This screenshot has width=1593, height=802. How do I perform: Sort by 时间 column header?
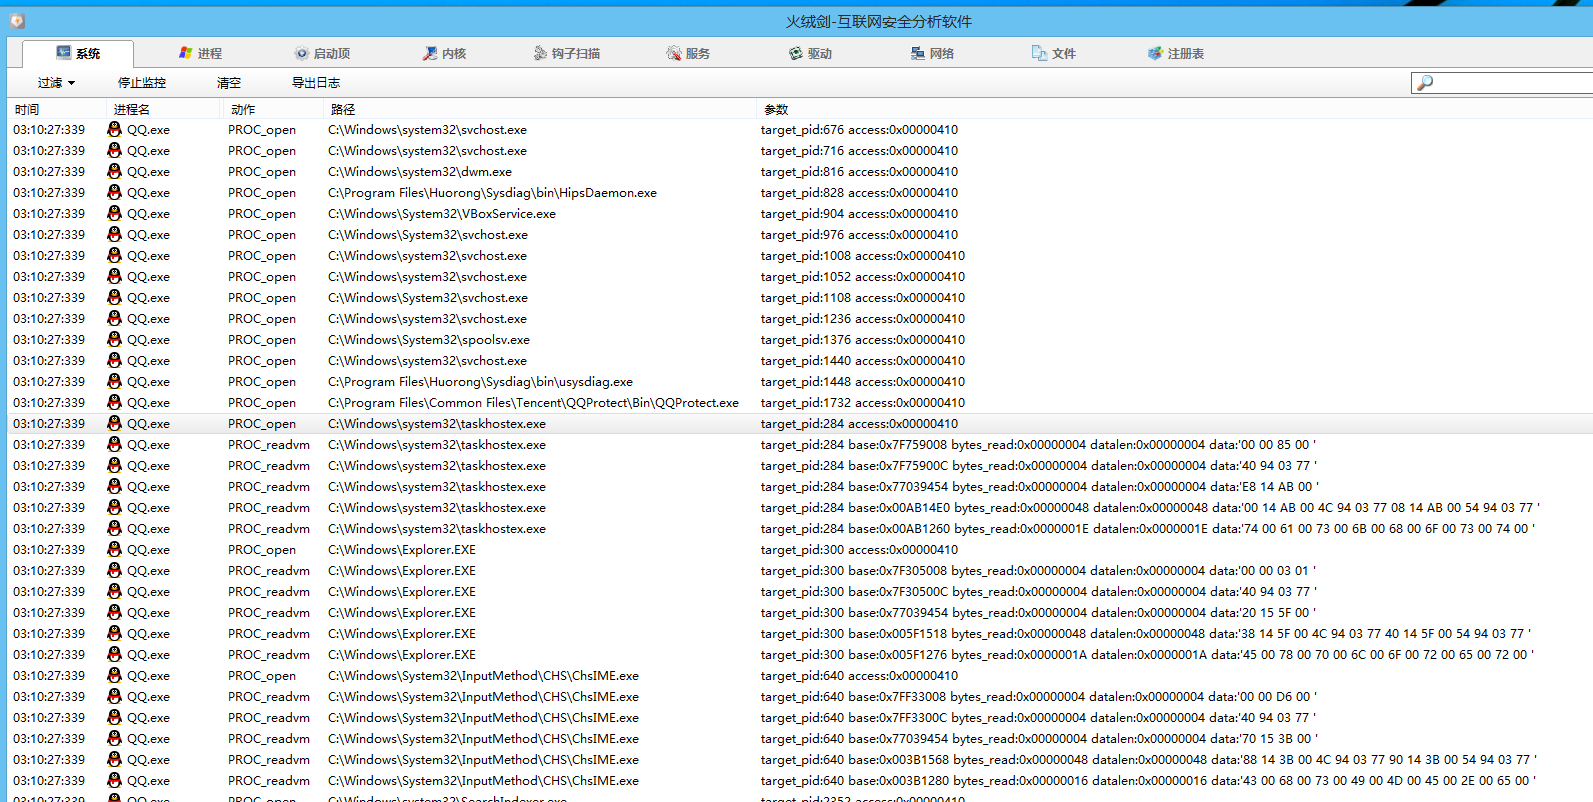56,109
